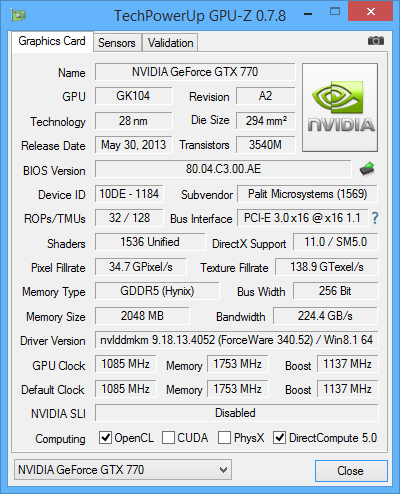Click the bus interface question mark
400x494 pixels.
(x=375, y=218)
